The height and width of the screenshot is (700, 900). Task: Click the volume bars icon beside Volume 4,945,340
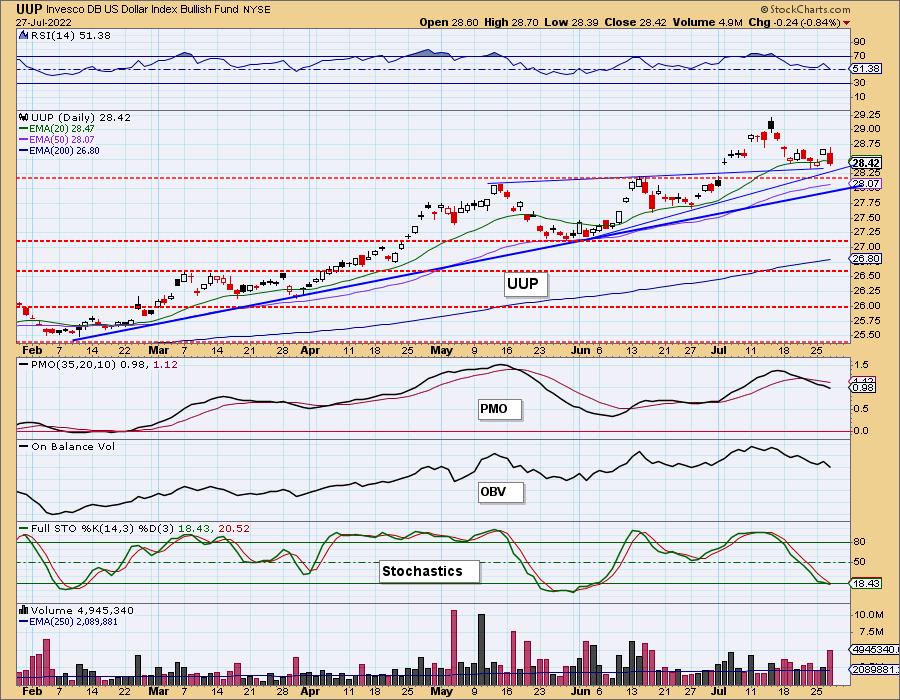(24, 610)
